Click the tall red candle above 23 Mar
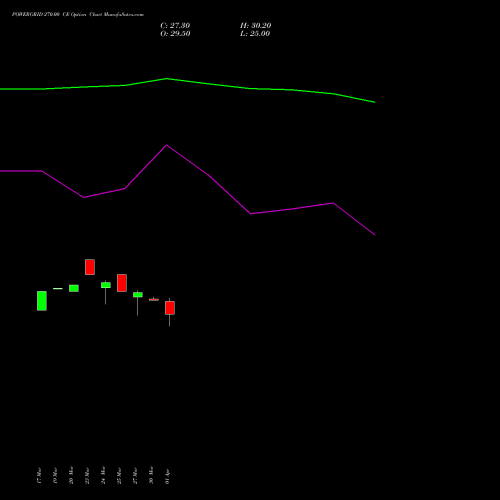500x500 pixels. (90, 267)
